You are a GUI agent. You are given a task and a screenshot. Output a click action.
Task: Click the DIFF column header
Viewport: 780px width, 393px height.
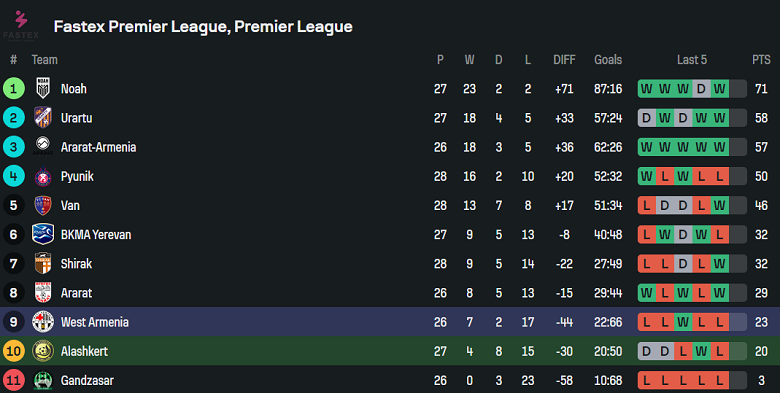(x=564, y=60)
